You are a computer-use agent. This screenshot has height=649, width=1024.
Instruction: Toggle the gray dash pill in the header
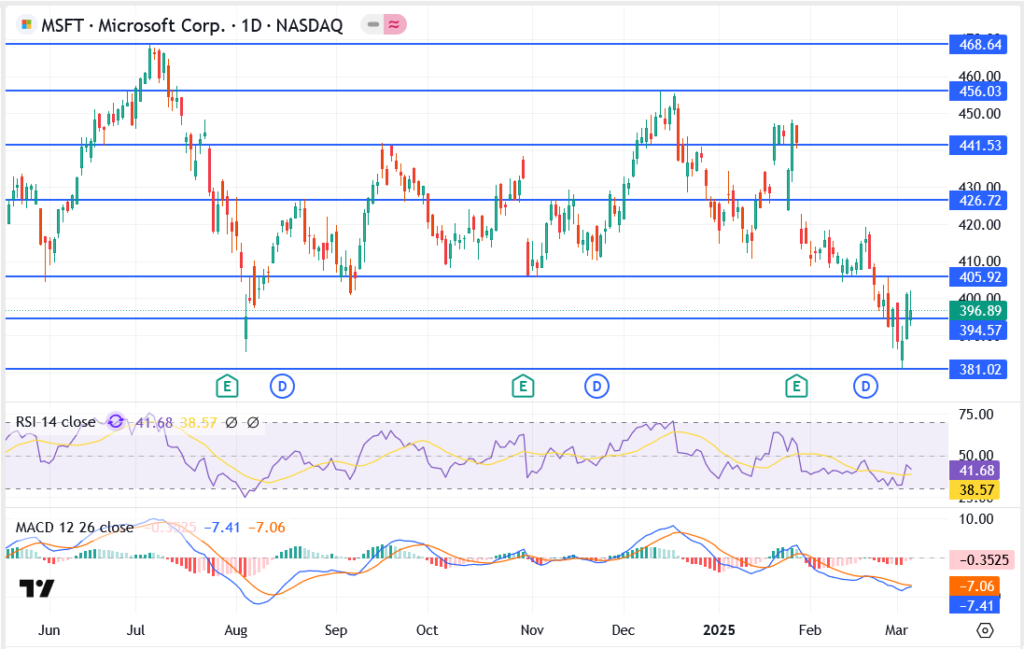click(x=373, y=24)
